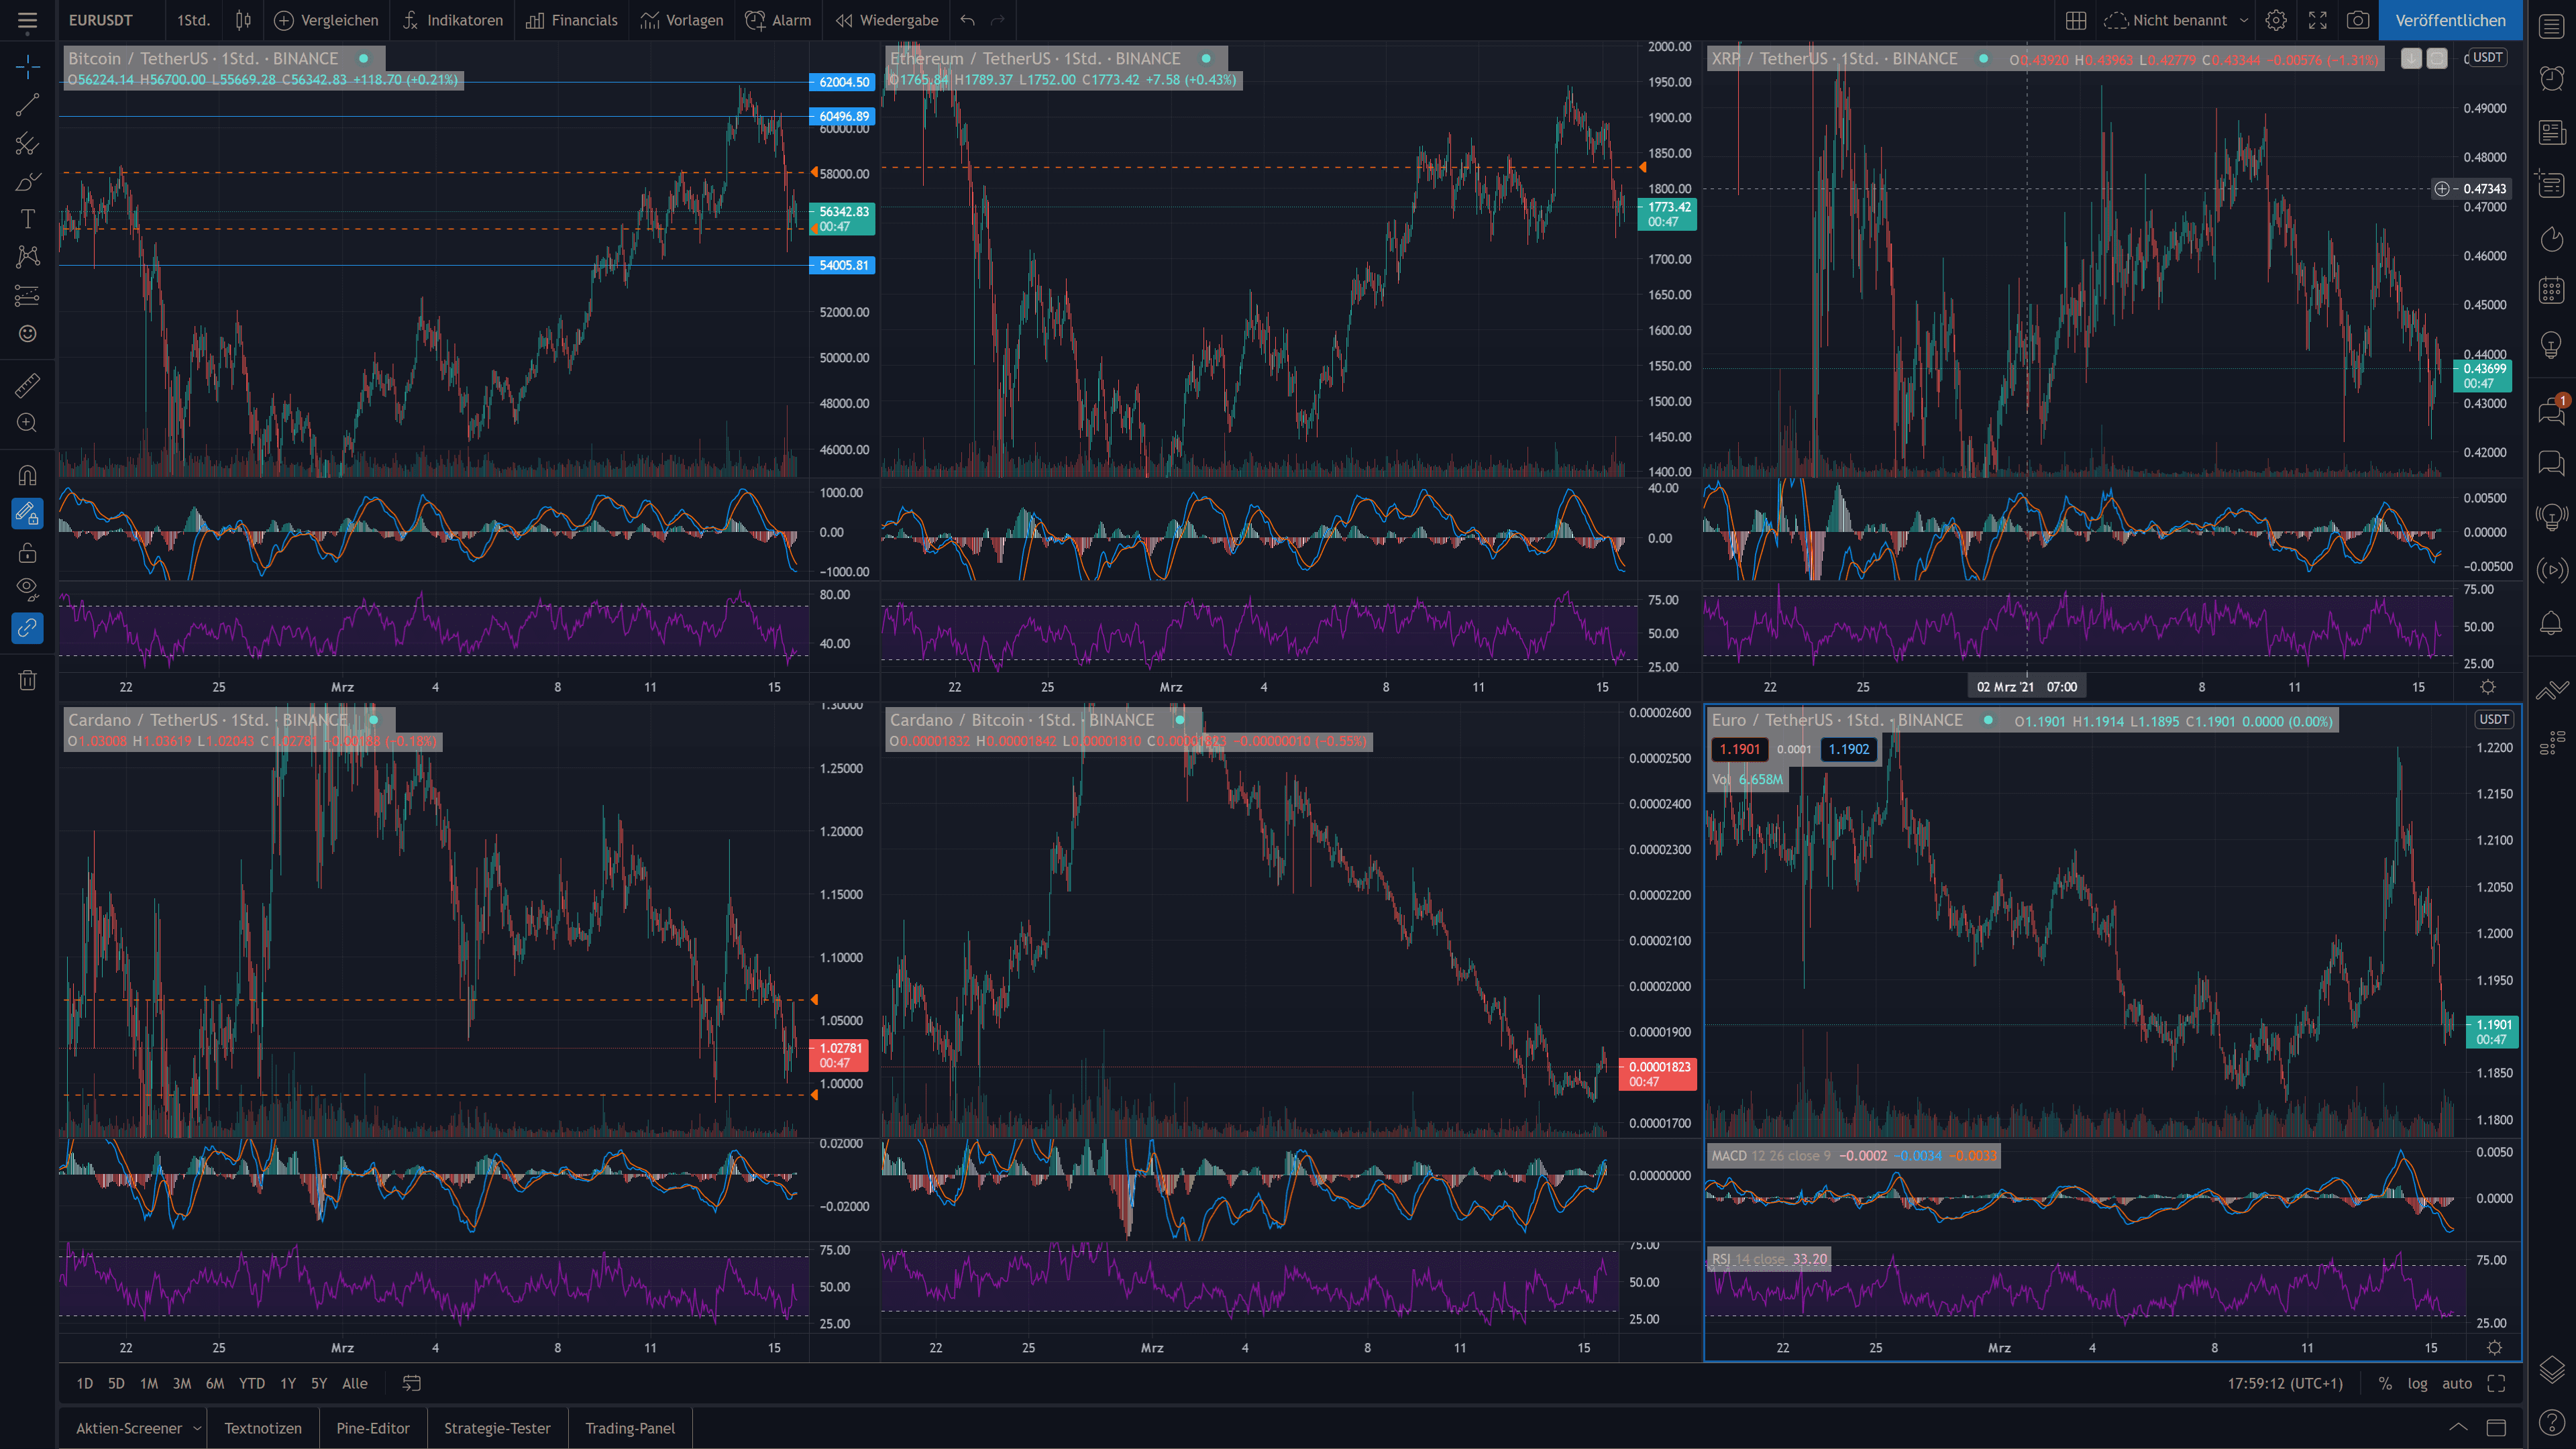This screenshot has width=2576, height=1449.
Task: Click the EURUSDT symbol search field
Action: [x=101, y=20]
